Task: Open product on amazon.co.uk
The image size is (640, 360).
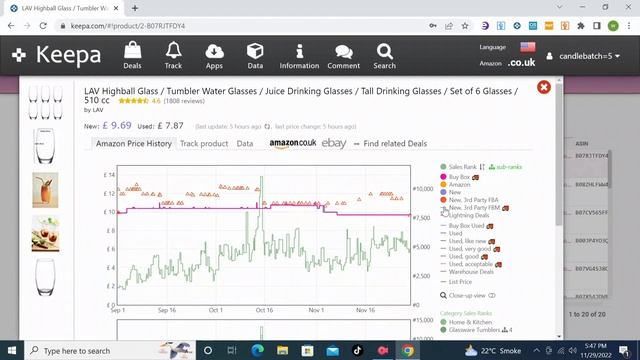Action: (x=293, y=143)
